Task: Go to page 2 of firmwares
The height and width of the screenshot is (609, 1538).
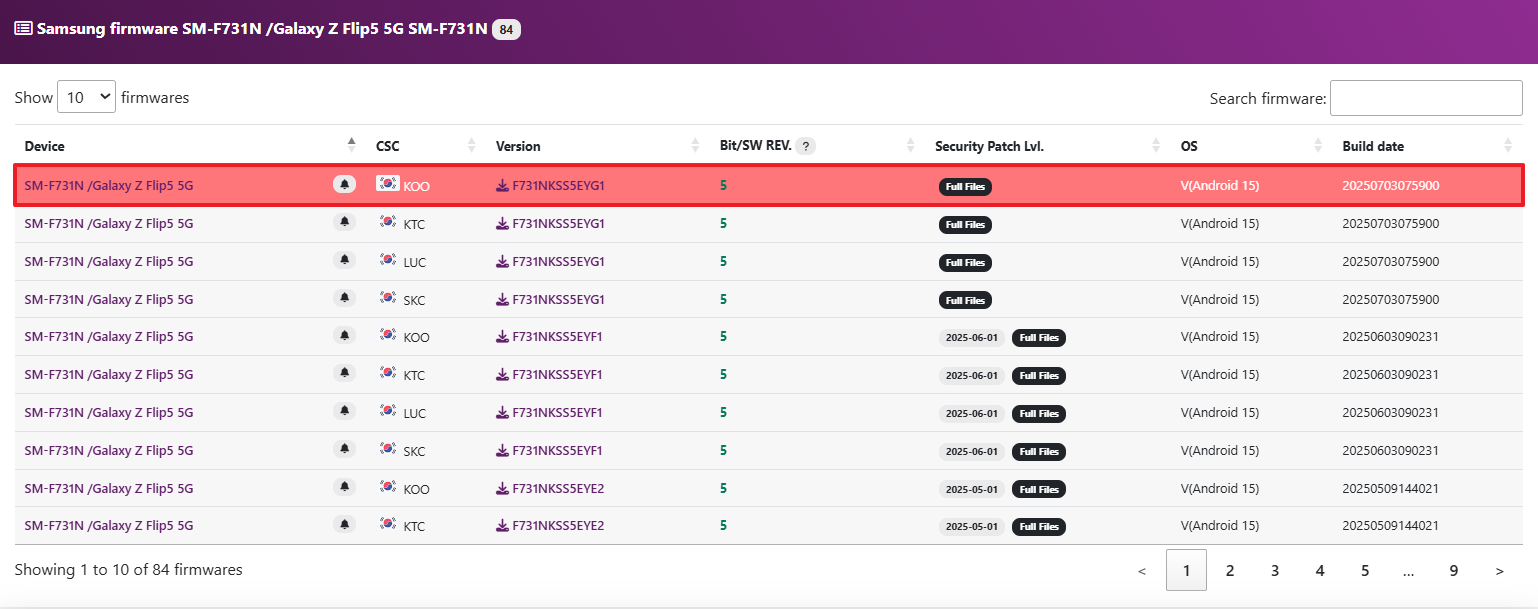Action: 1230,570
